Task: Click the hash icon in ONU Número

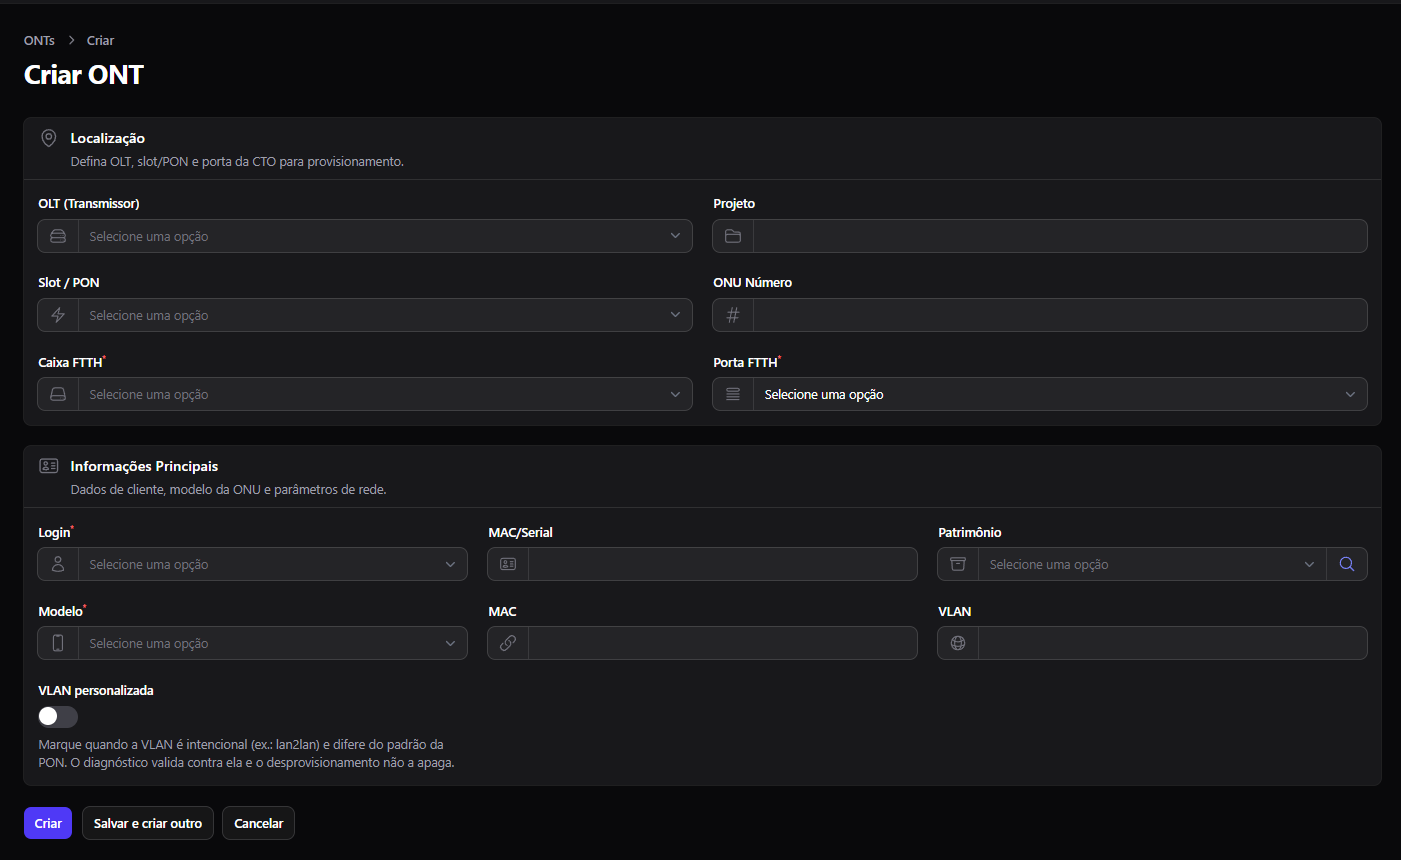Action: (733, 315)
